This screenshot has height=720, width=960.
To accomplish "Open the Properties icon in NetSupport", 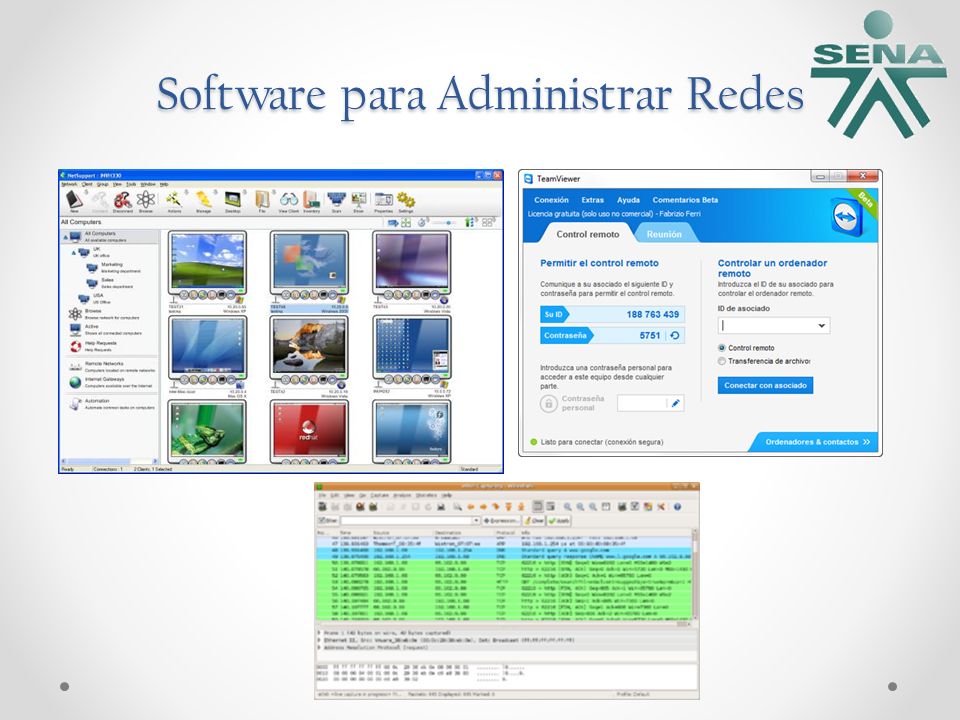I will tap(383, 200).
